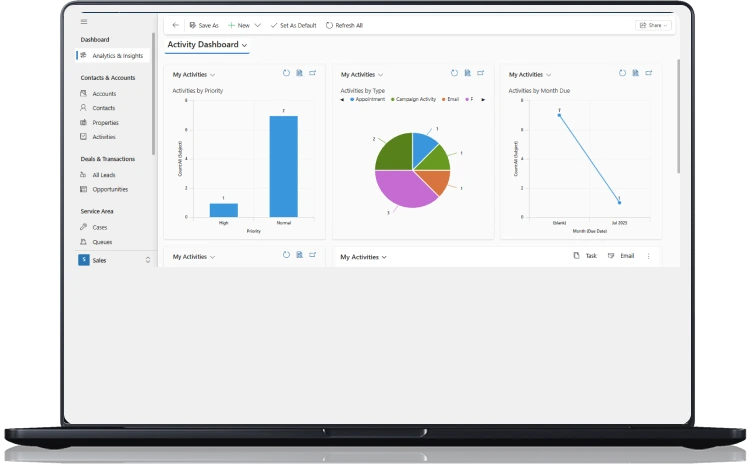Click the back arrow in the toolbar
The image size is (751, 464).
pyautogui.click(x=176, y=25)
